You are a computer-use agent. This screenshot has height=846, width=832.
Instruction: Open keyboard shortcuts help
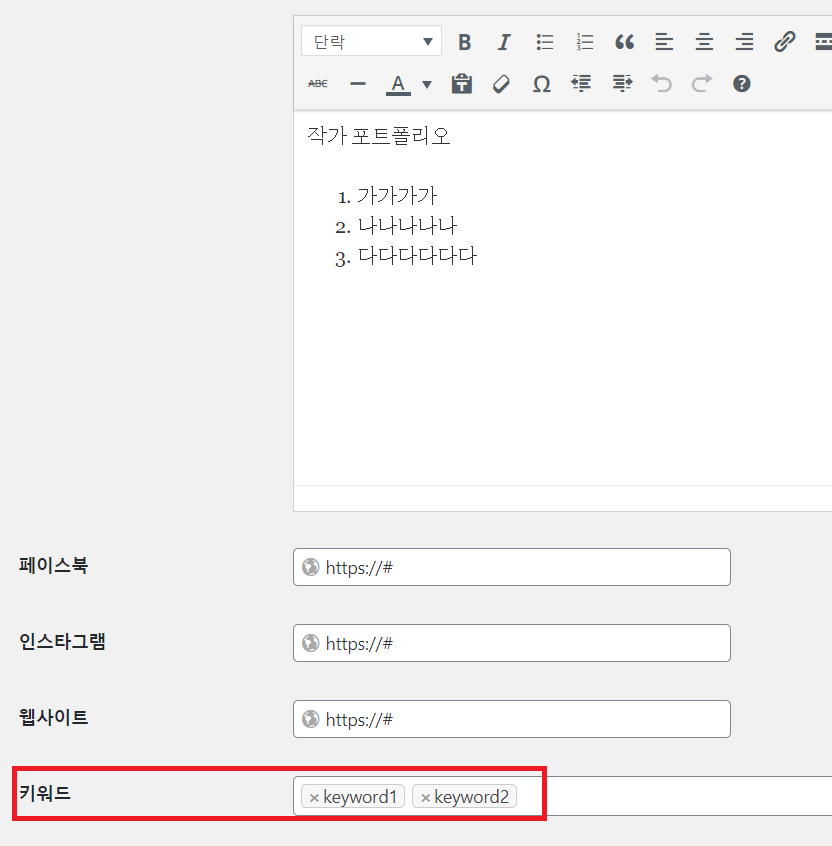(742, 84)
